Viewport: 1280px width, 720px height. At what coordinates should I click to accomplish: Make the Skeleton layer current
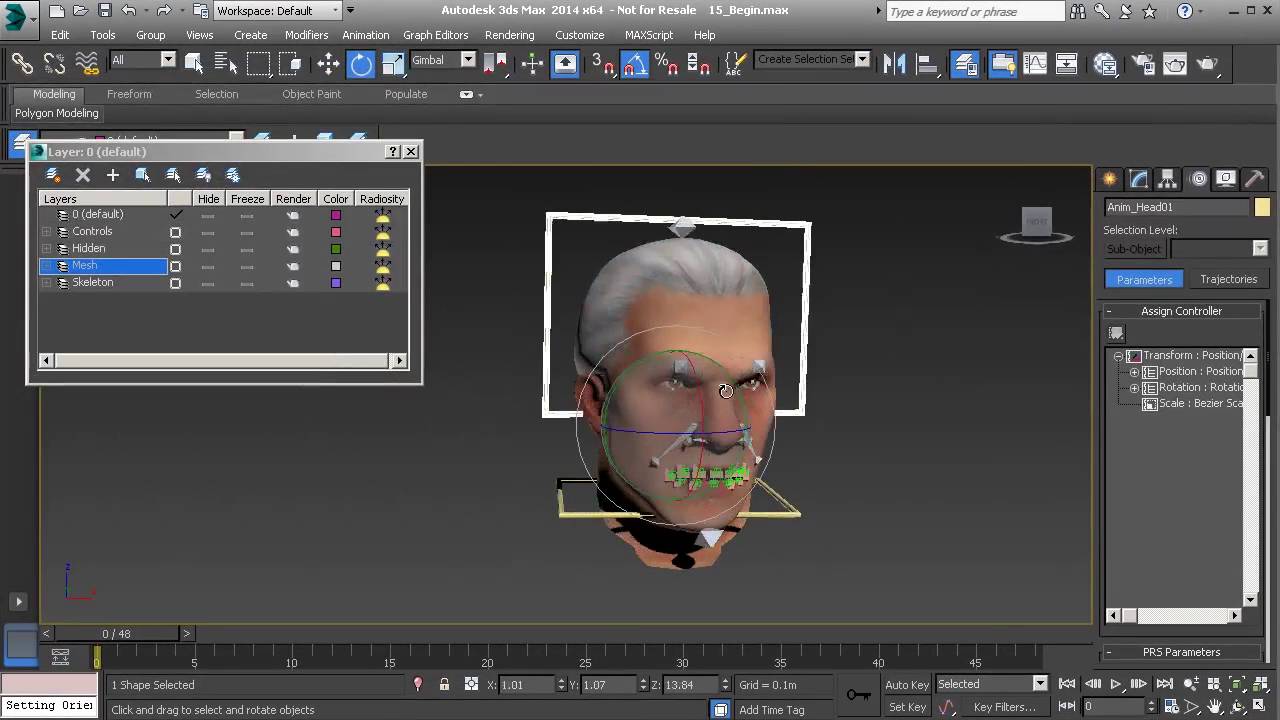point(176,283)
